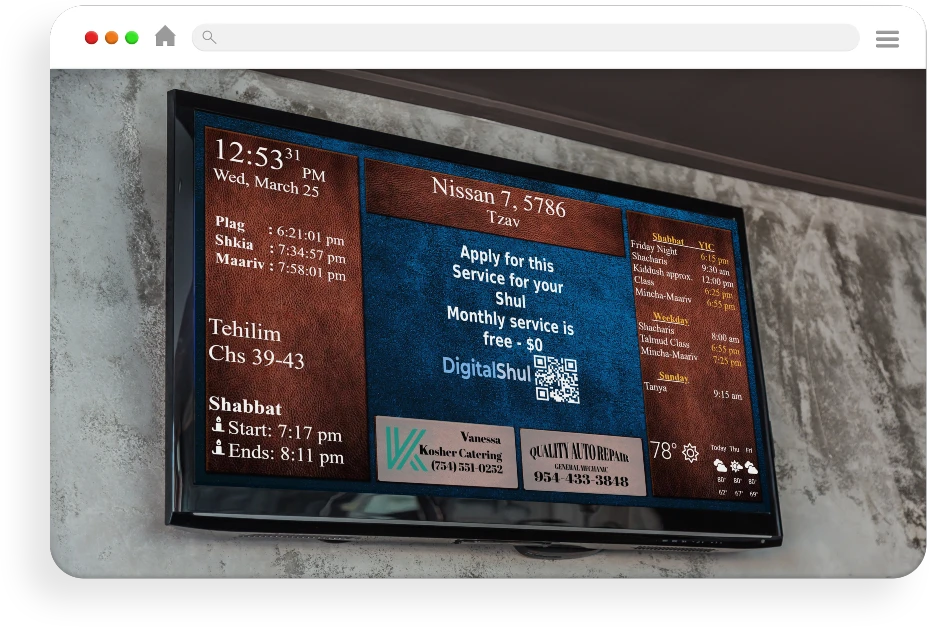930x627 pixels.
Task: Click the DigitalShul brand text
Action: (486, 368)
